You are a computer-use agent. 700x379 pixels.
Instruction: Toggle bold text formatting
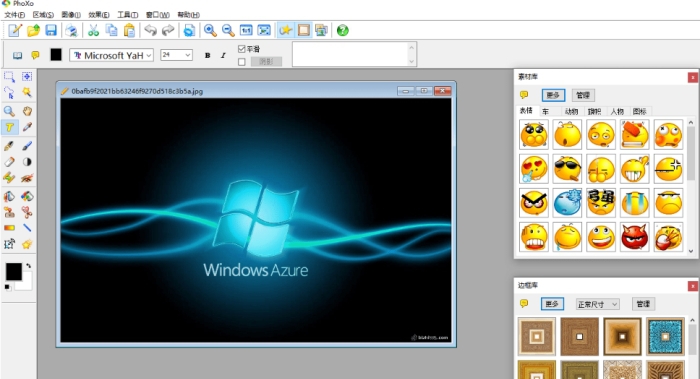208,55
